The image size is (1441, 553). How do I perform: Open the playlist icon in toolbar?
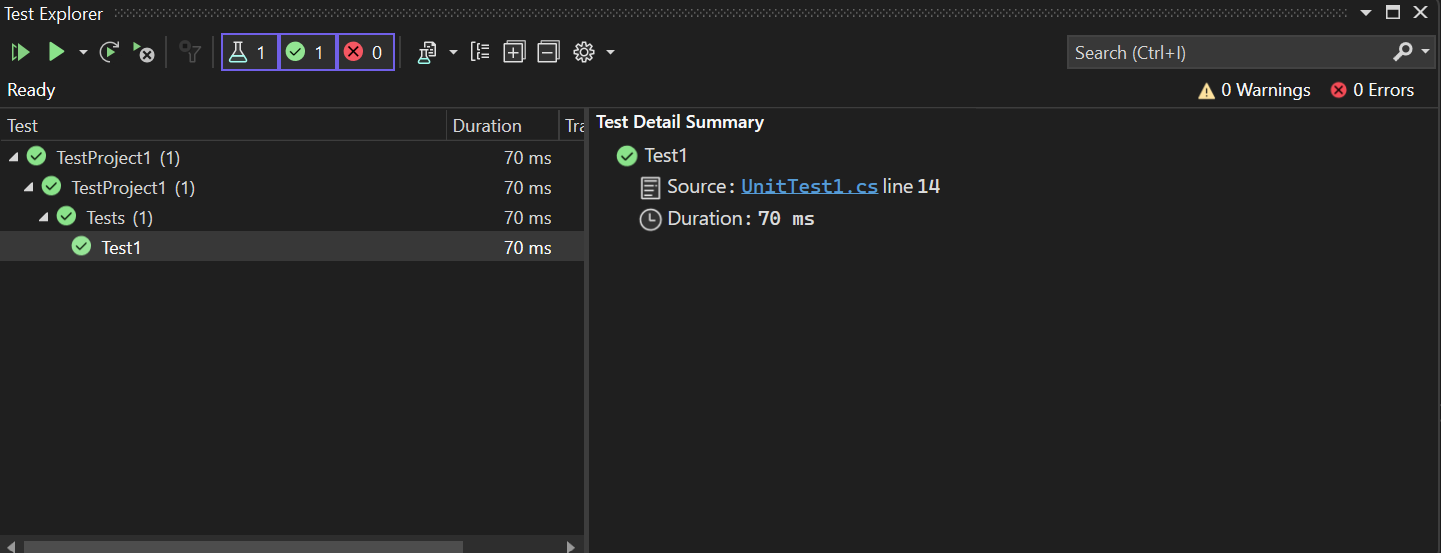tap(428, 52)
